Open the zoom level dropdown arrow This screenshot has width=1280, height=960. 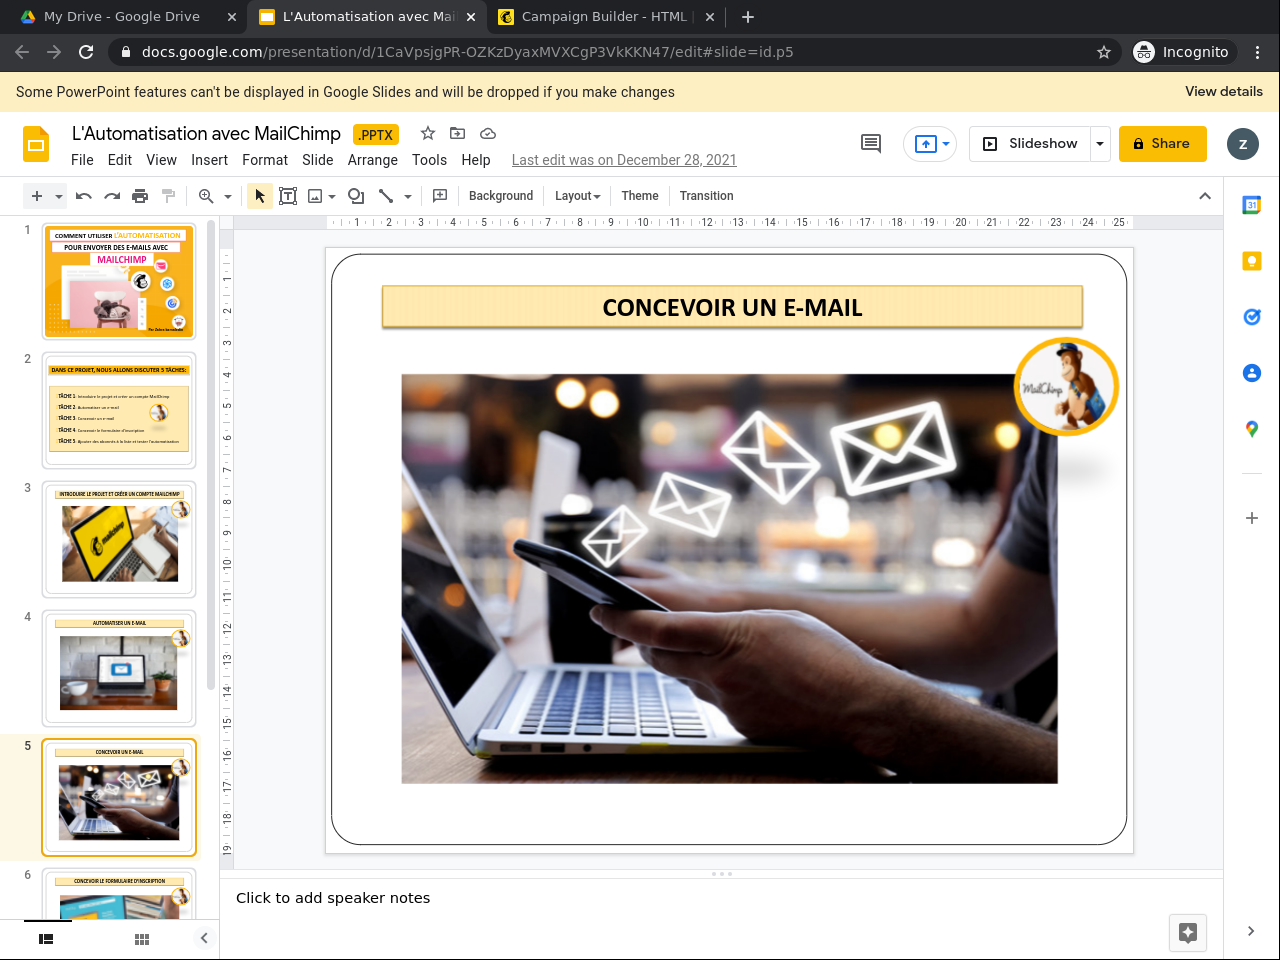[228, 196]
